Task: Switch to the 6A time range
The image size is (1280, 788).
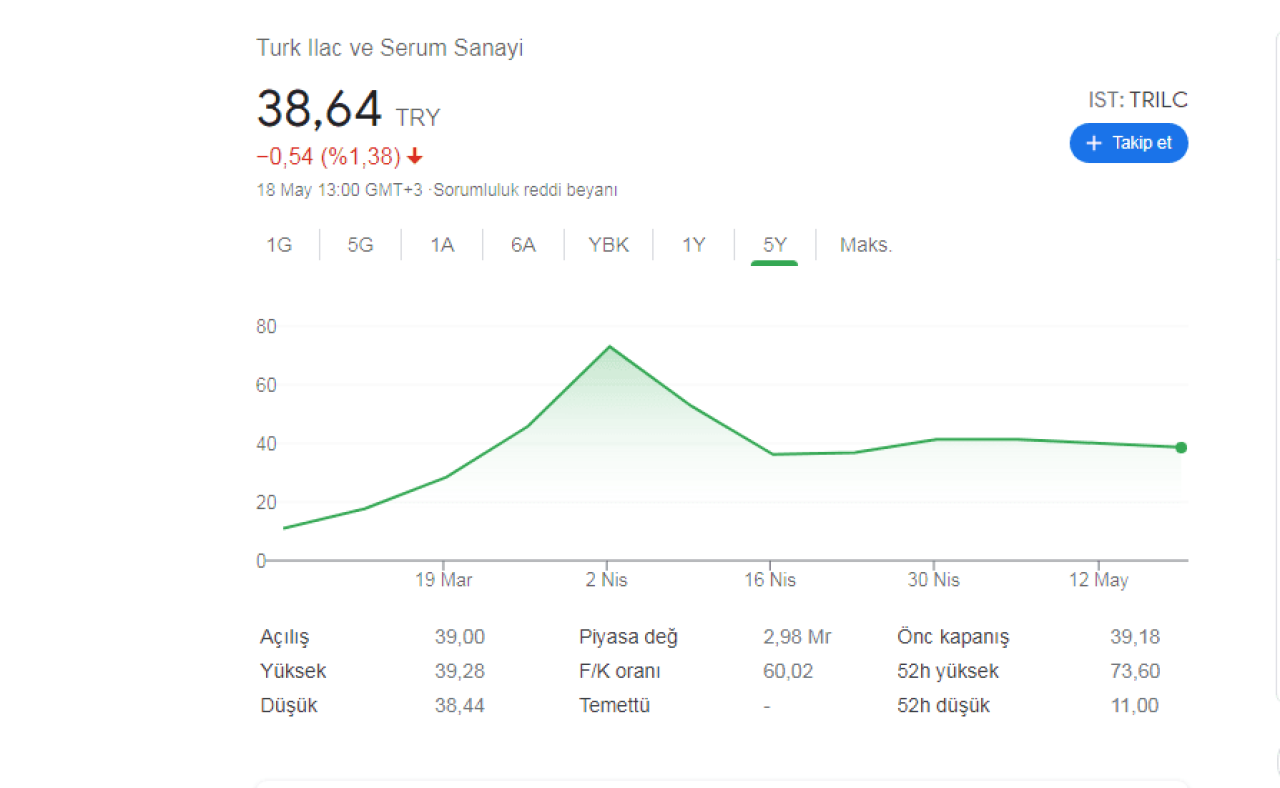Action: (523, 245)
